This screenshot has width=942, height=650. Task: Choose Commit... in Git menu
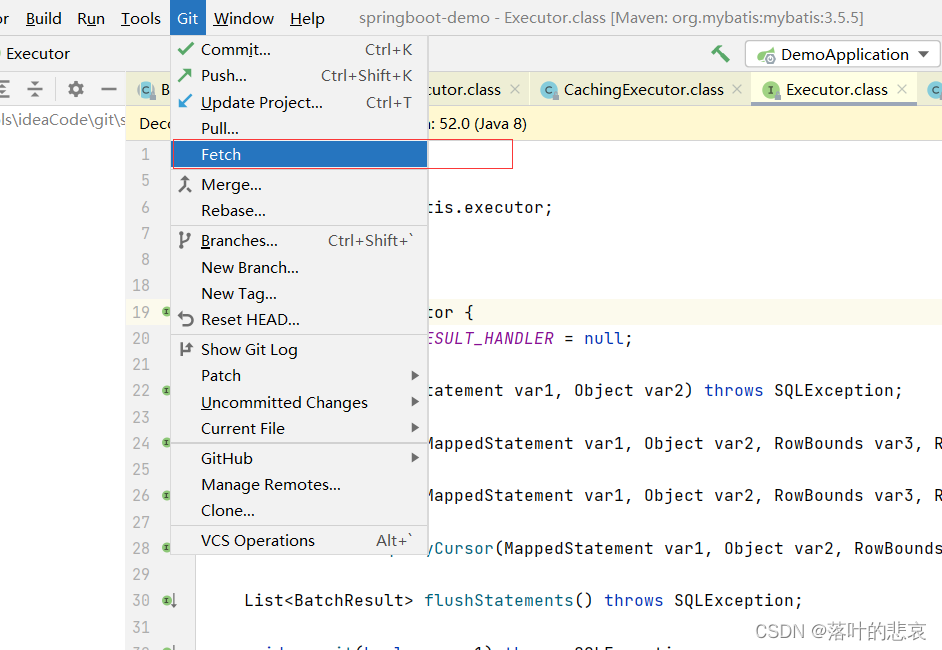(299, 49)
